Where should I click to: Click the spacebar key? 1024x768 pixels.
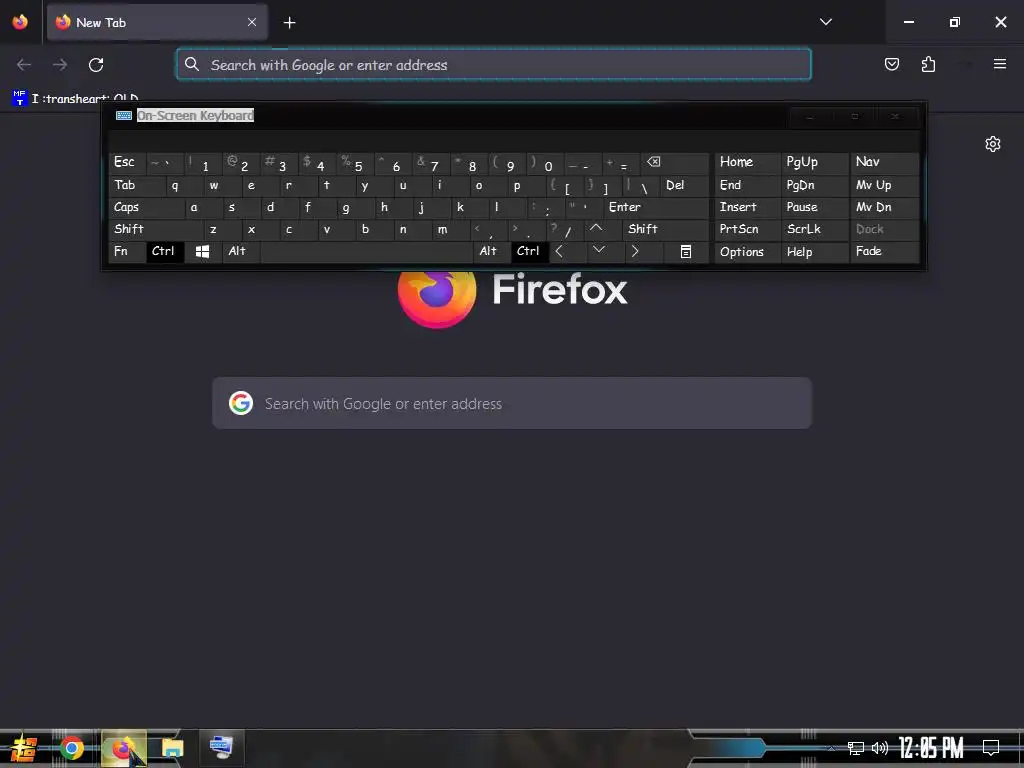coord(366,251)
